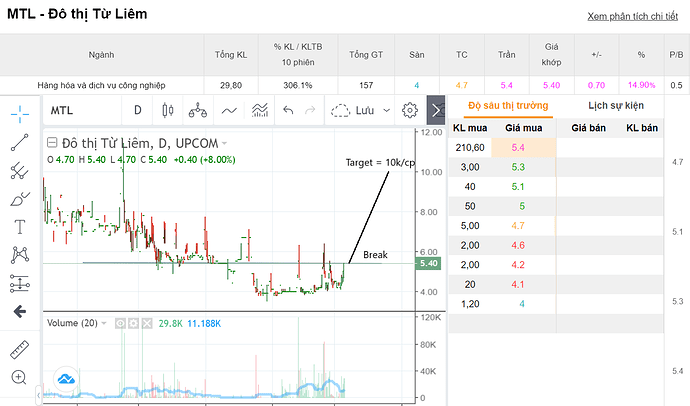This screenshot has height=406, width=690.
Task: Select the Text annotation tool
Action: (20, 227)
